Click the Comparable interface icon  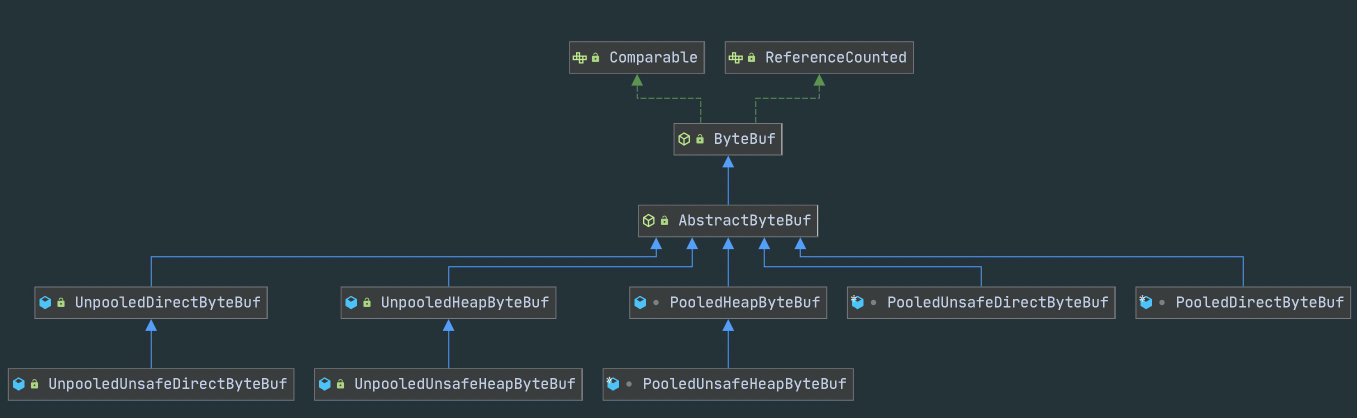(579, 58)
